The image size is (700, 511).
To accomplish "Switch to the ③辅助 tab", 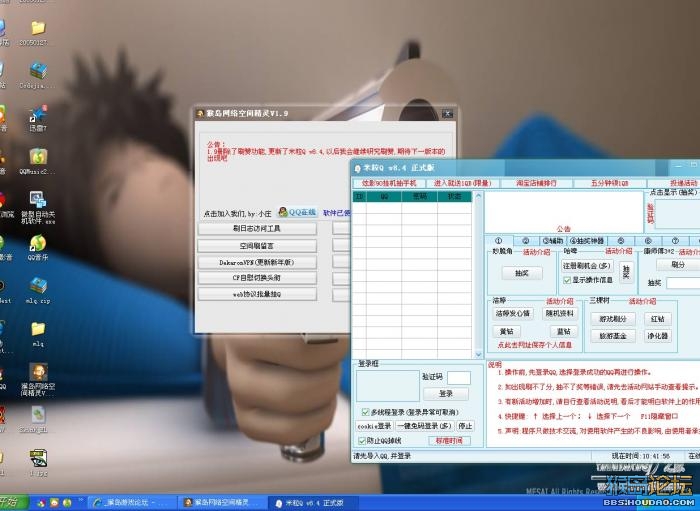I will [552, 241].
